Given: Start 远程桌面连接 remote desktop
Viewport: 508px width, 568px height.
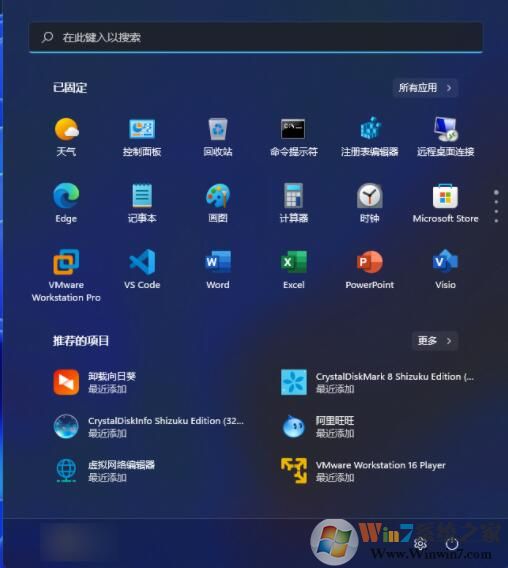Looking at the screenshot, I should (x=445, y=137).
